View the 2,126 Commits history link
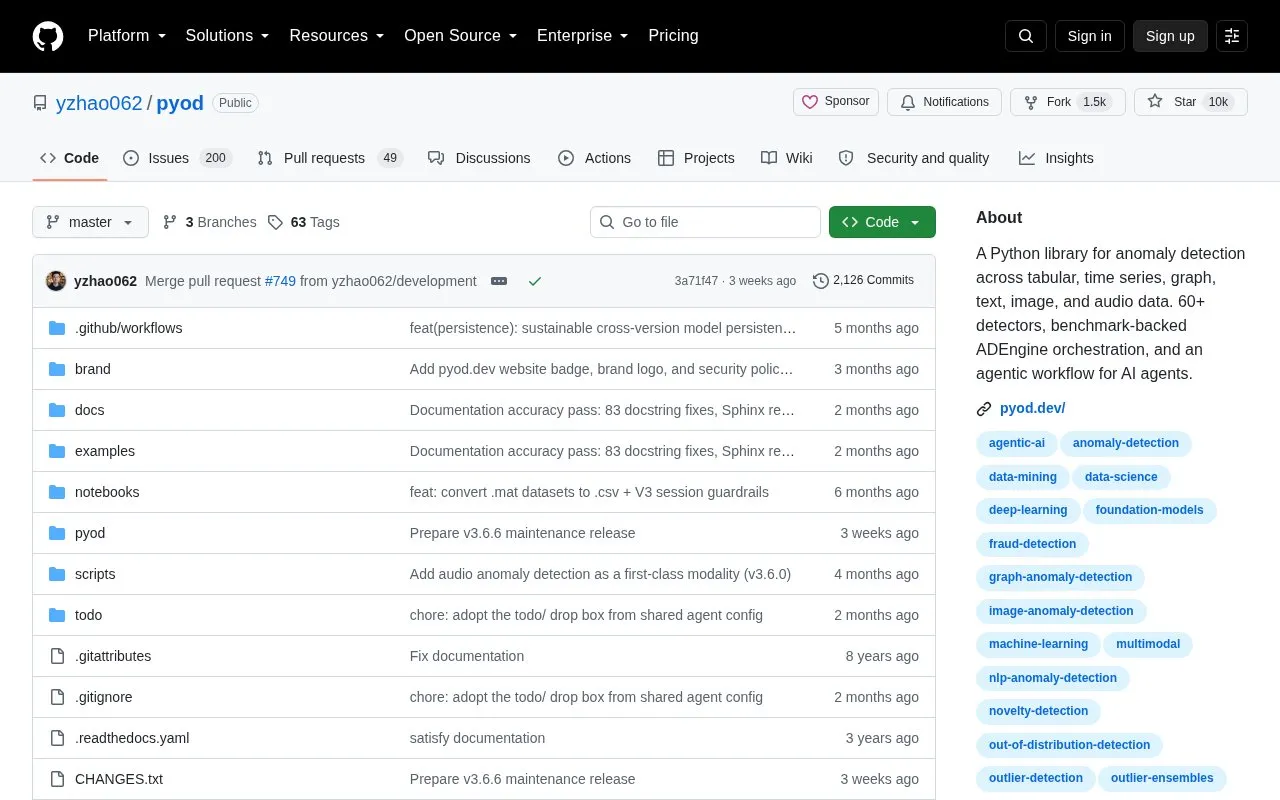This screenshot has height=800, width=1280. pos(864,281)
